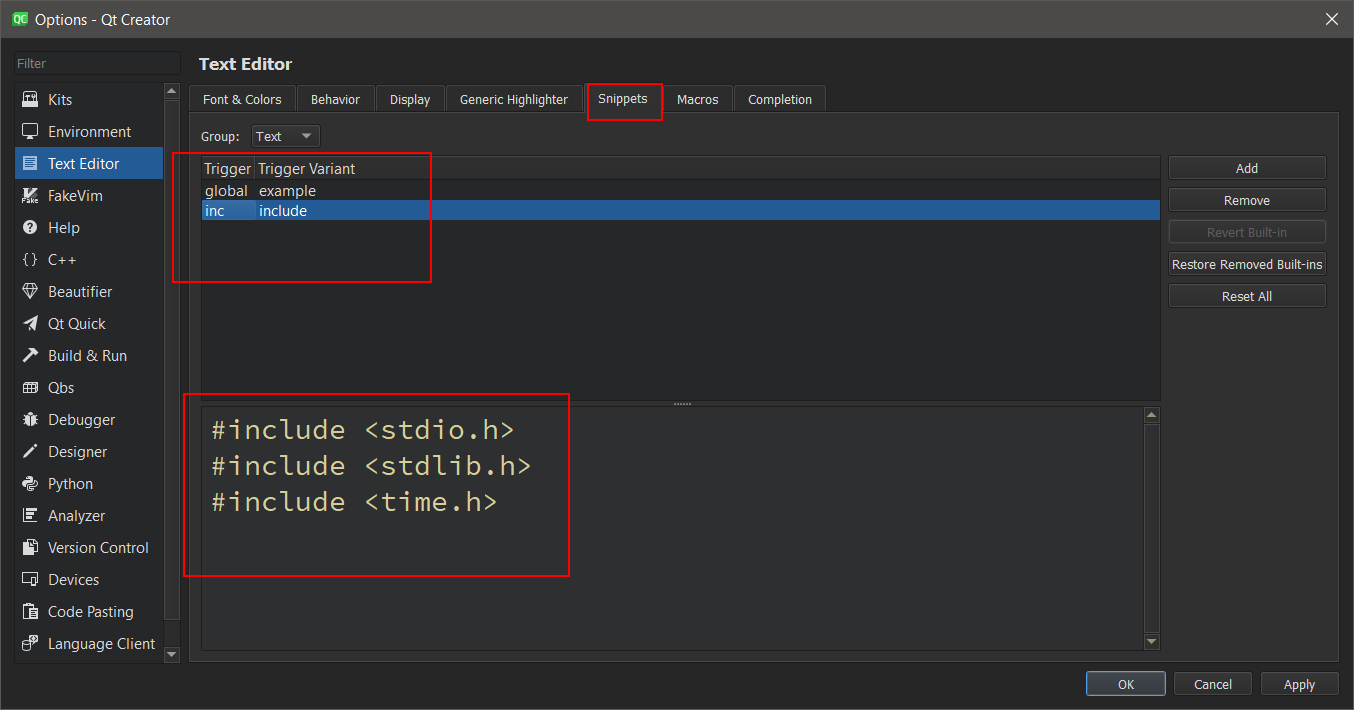Click the Python snake icon
The height and width of the screenshot is (710, 1354).
pos(30,484)
